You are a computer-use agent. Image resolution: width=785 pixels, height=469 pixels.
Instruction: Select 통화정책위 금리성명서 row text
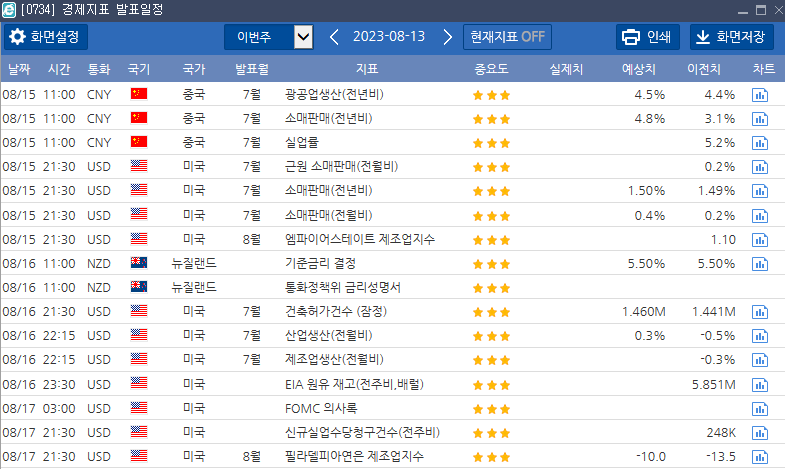coord(343,287)
